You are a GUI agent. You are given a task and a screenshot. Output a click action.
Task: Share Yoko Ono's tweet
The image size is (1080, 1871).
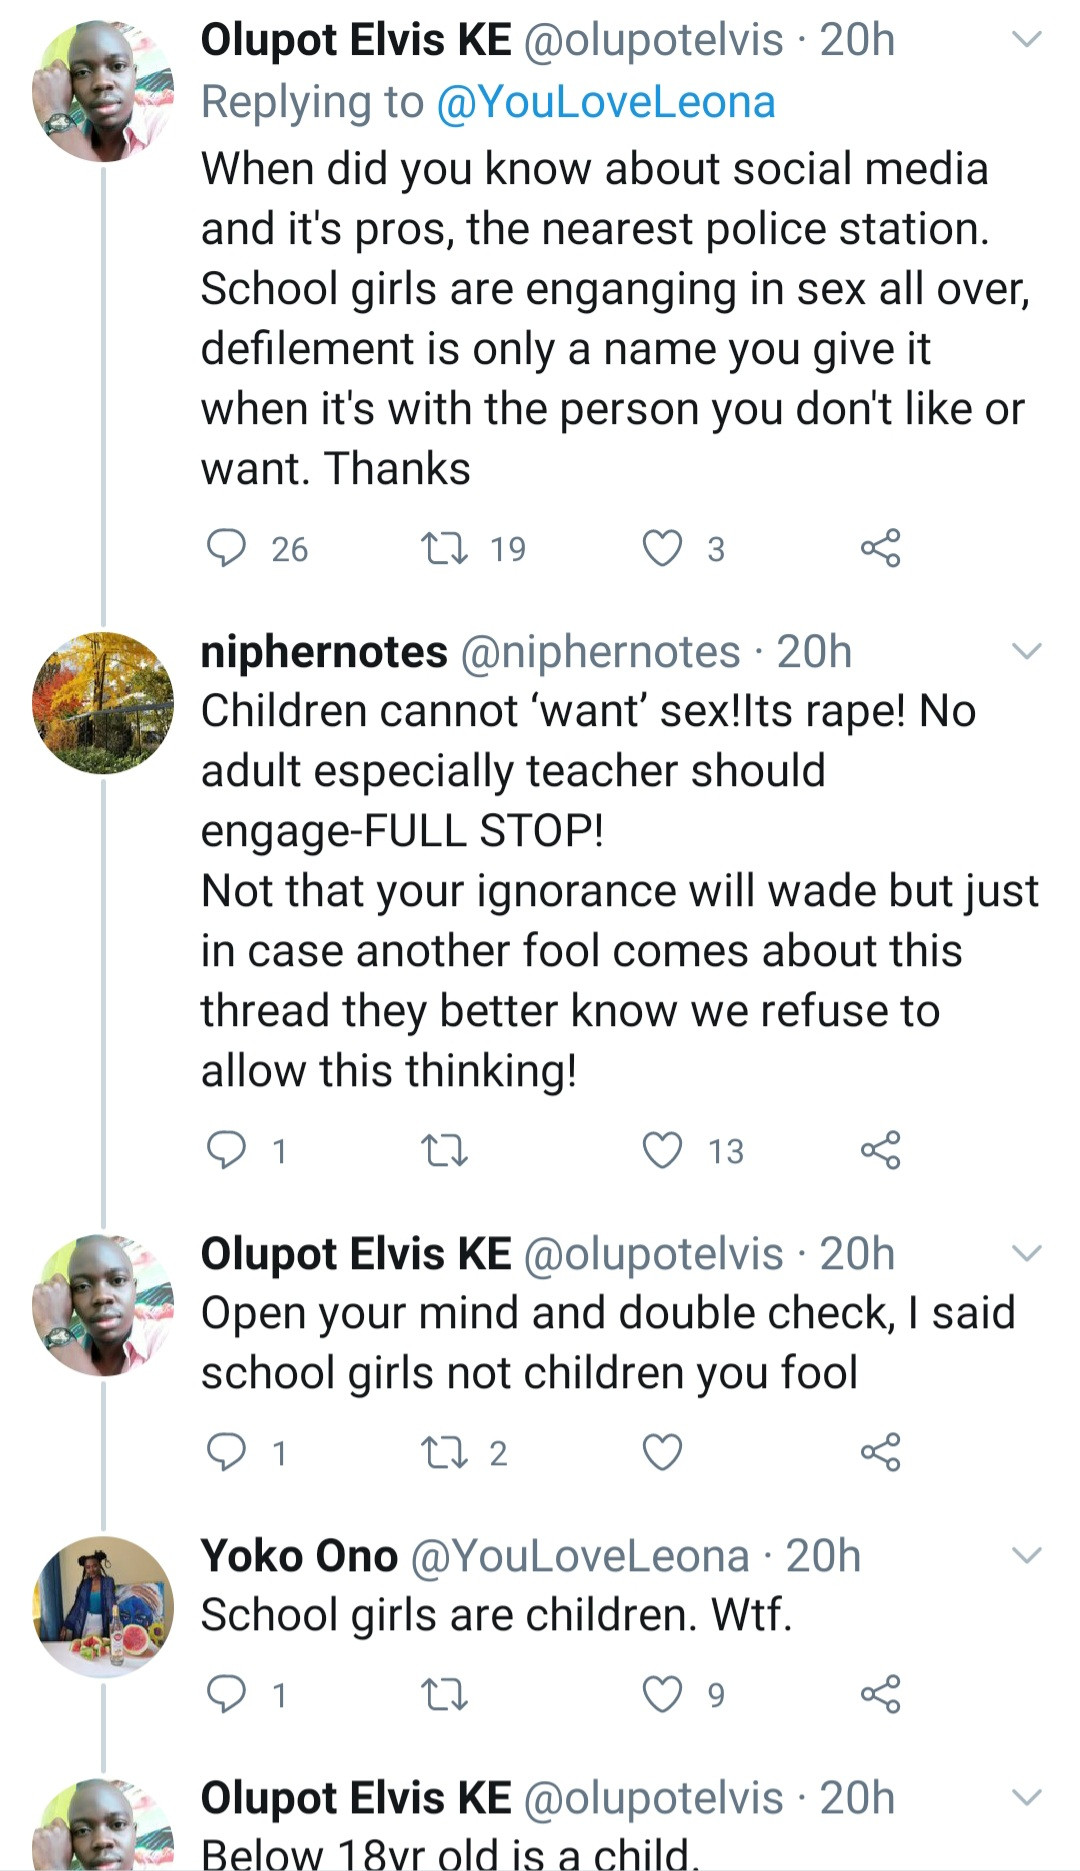click(x=880, y=1694)
